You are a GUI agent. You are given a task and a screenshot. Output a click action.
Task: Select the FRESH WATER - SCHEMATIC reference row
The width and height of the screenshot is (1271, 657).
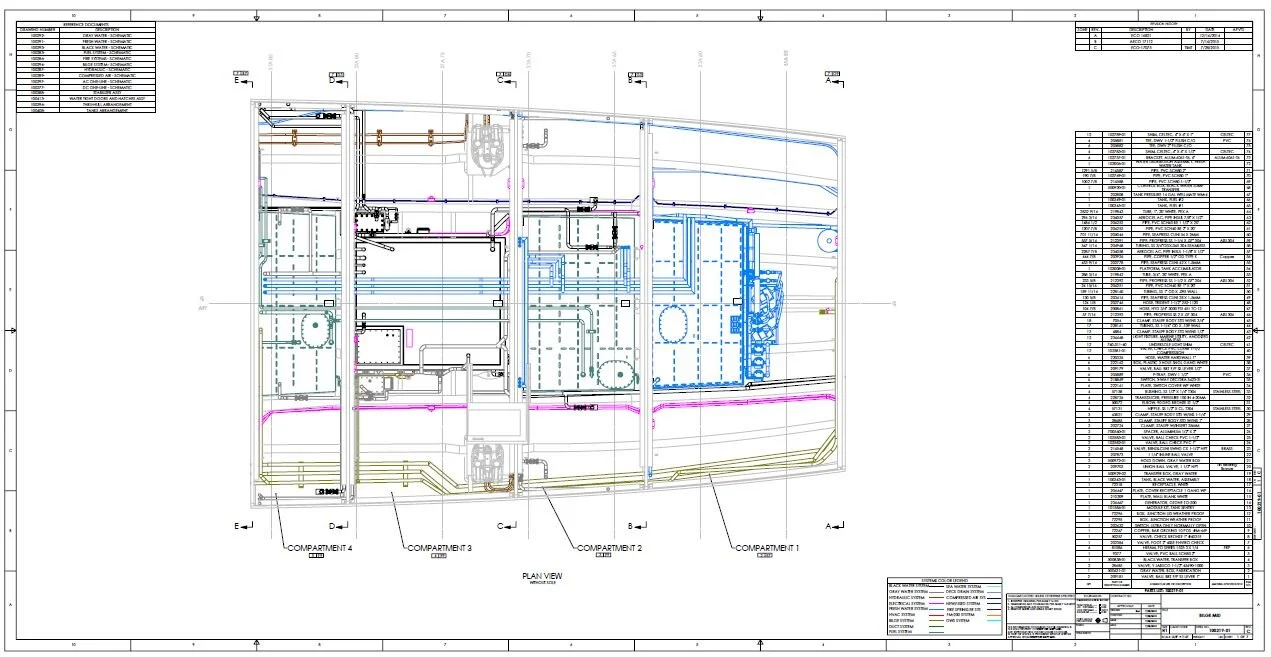(86, 42)
